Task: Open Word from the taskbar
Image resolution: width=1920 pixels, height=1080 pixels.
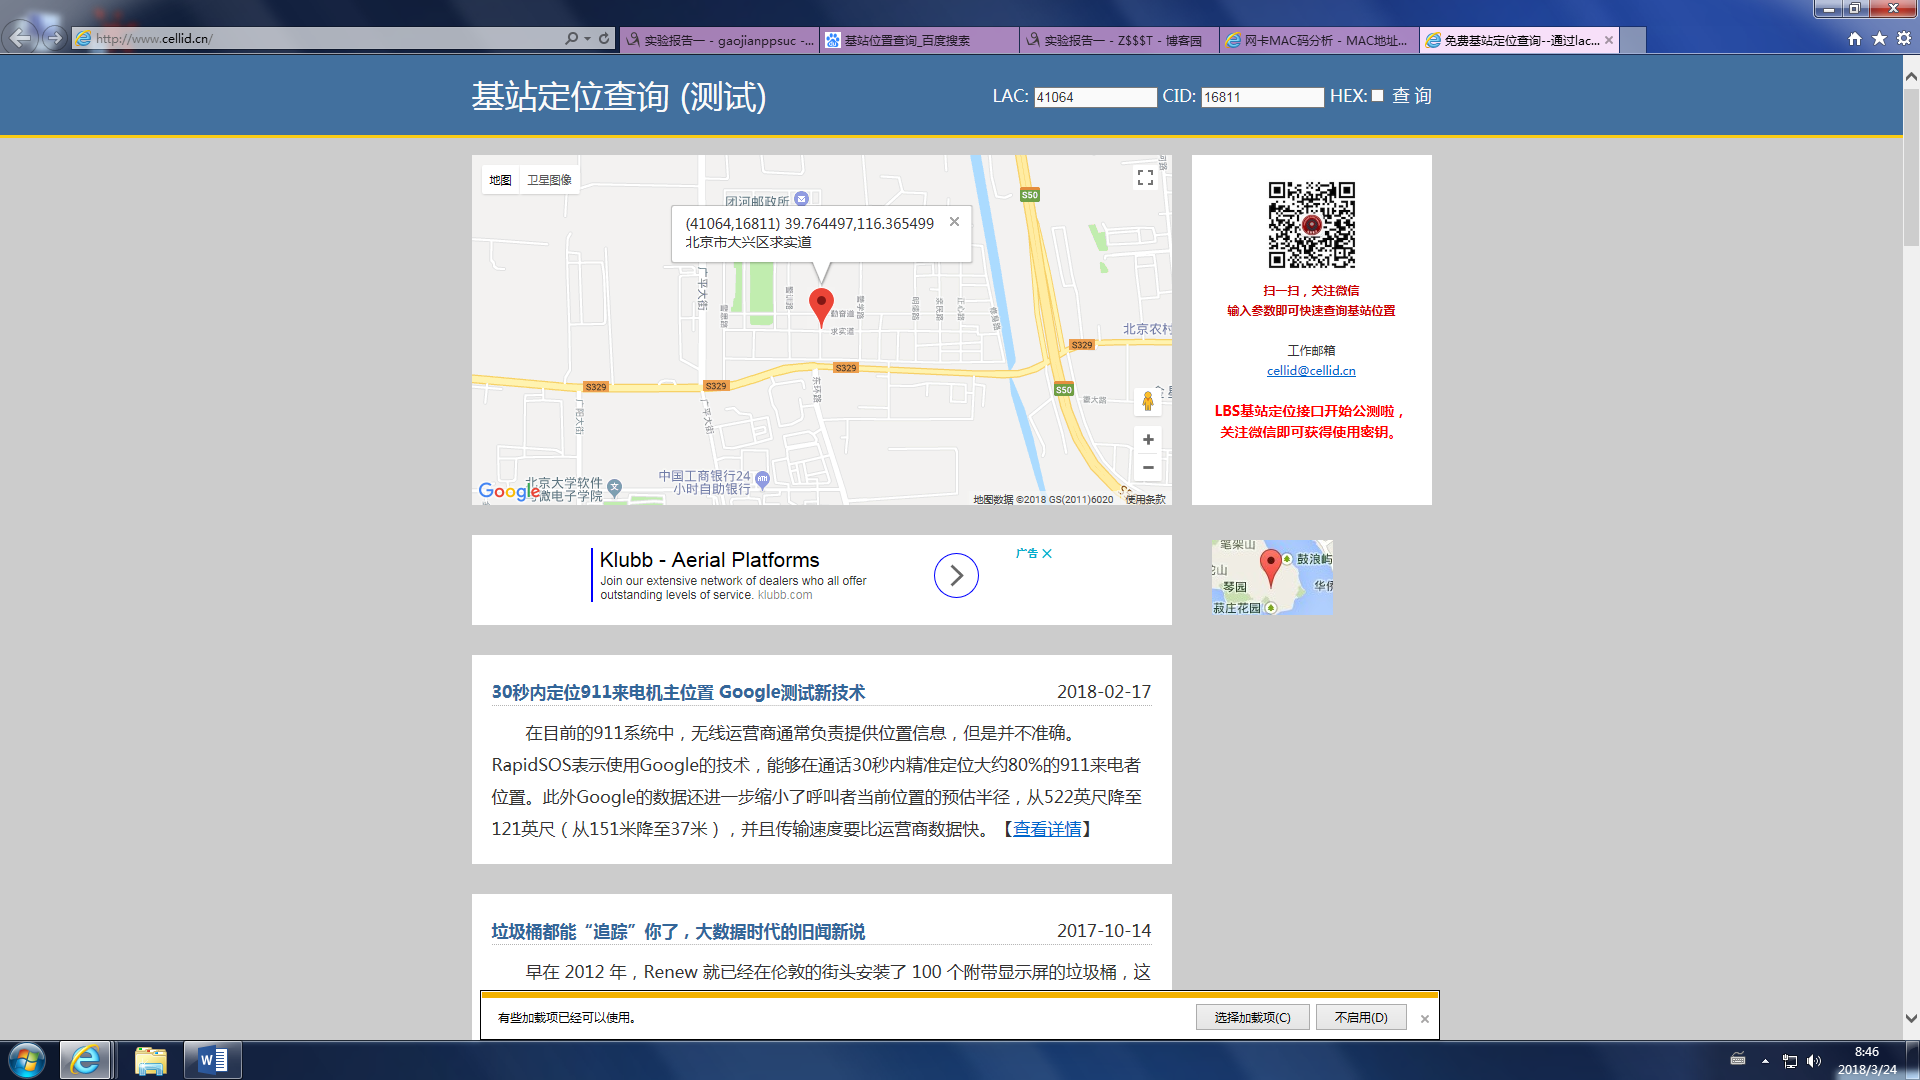Action: (213, 1060)
